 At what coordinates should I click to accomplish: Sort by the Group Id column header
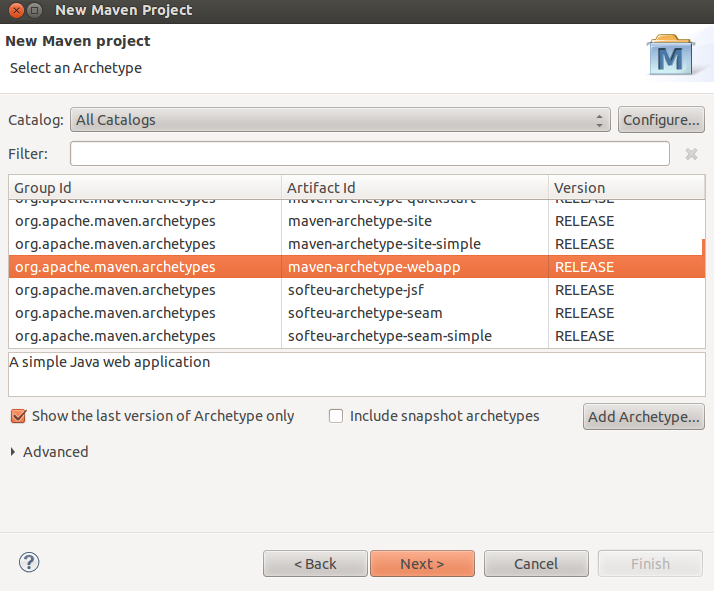(145, 188)
